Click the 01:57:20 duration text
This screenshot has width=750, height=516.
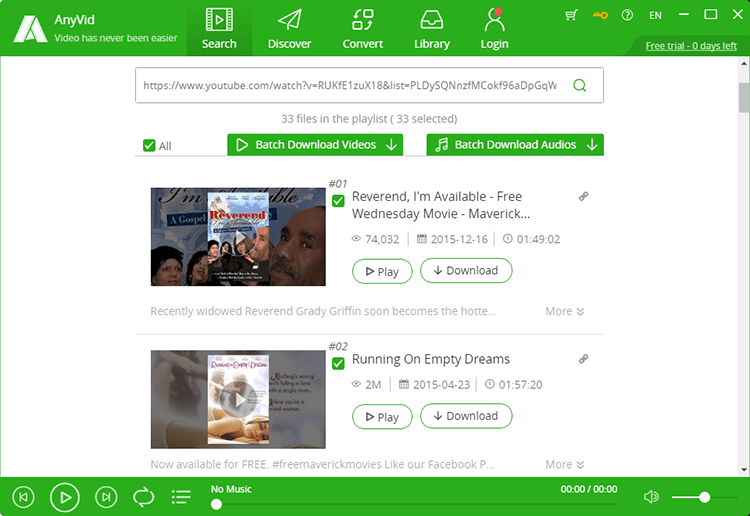520,384
